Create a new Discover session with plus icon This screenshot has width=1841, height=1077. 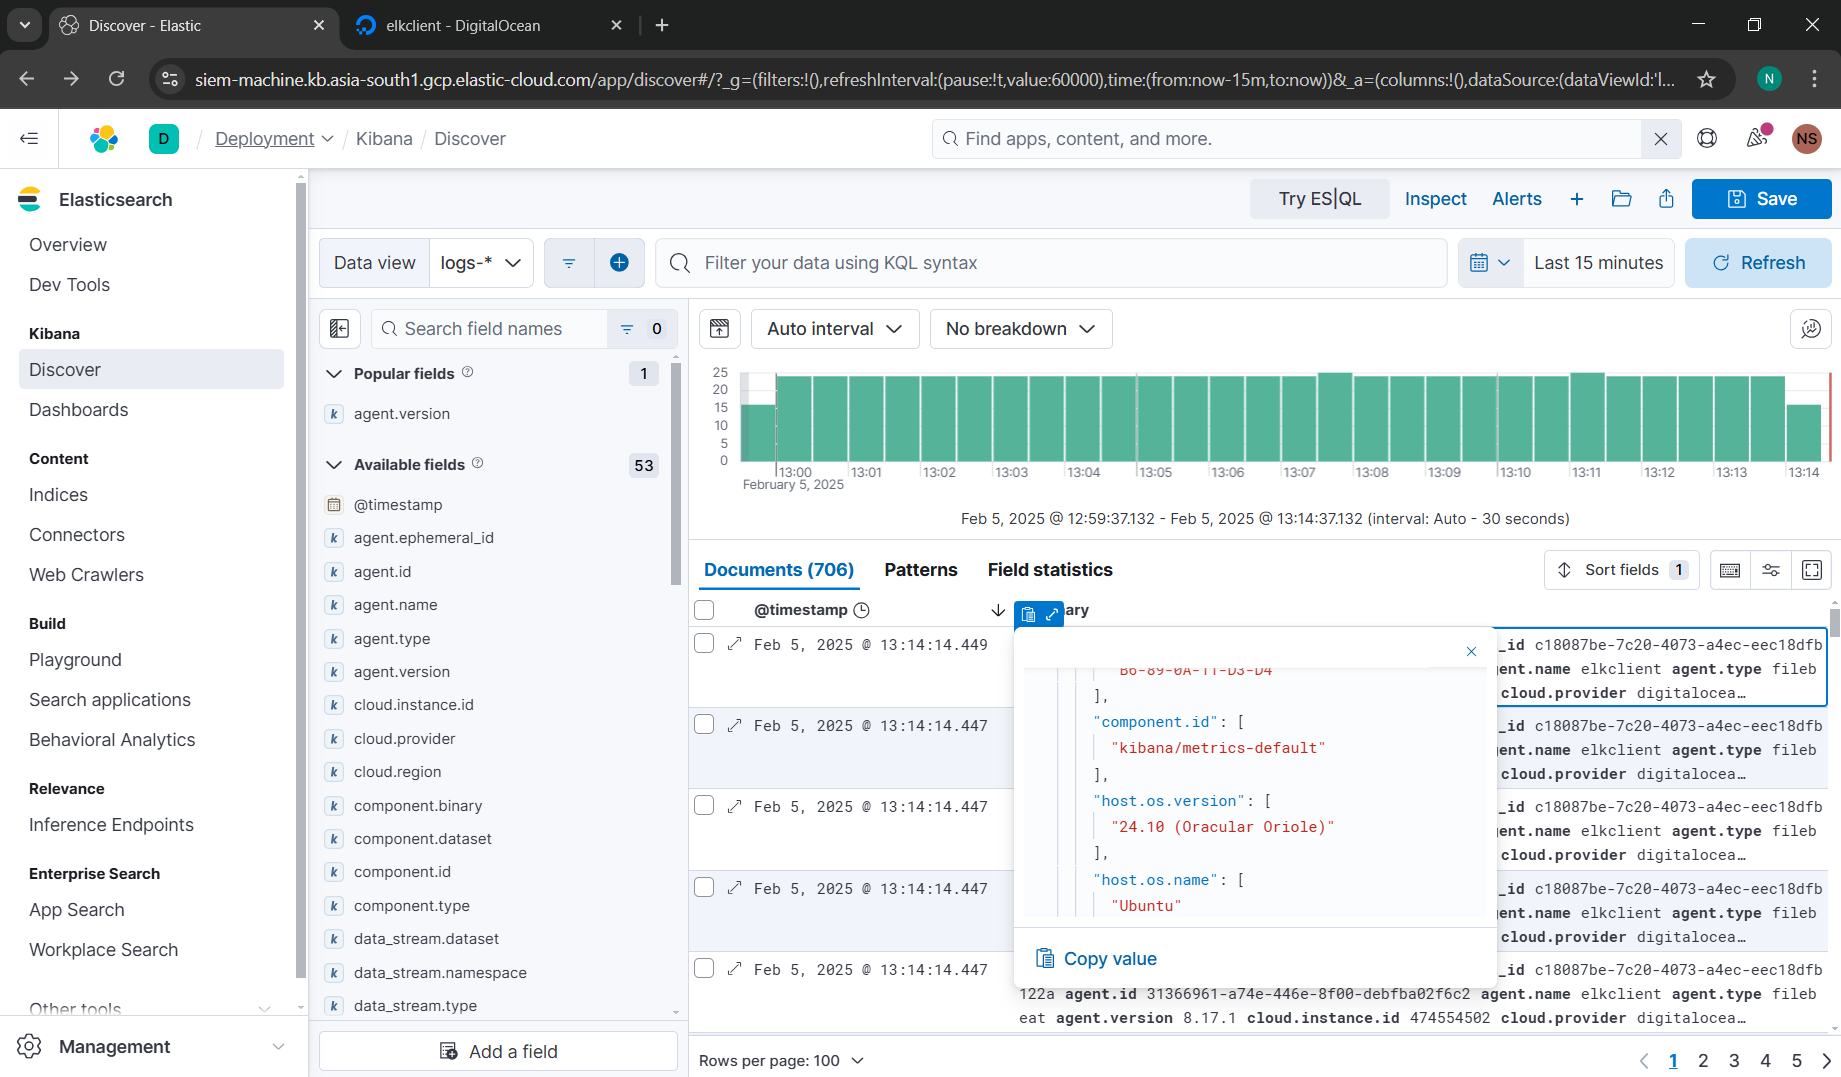[1577, 199]
